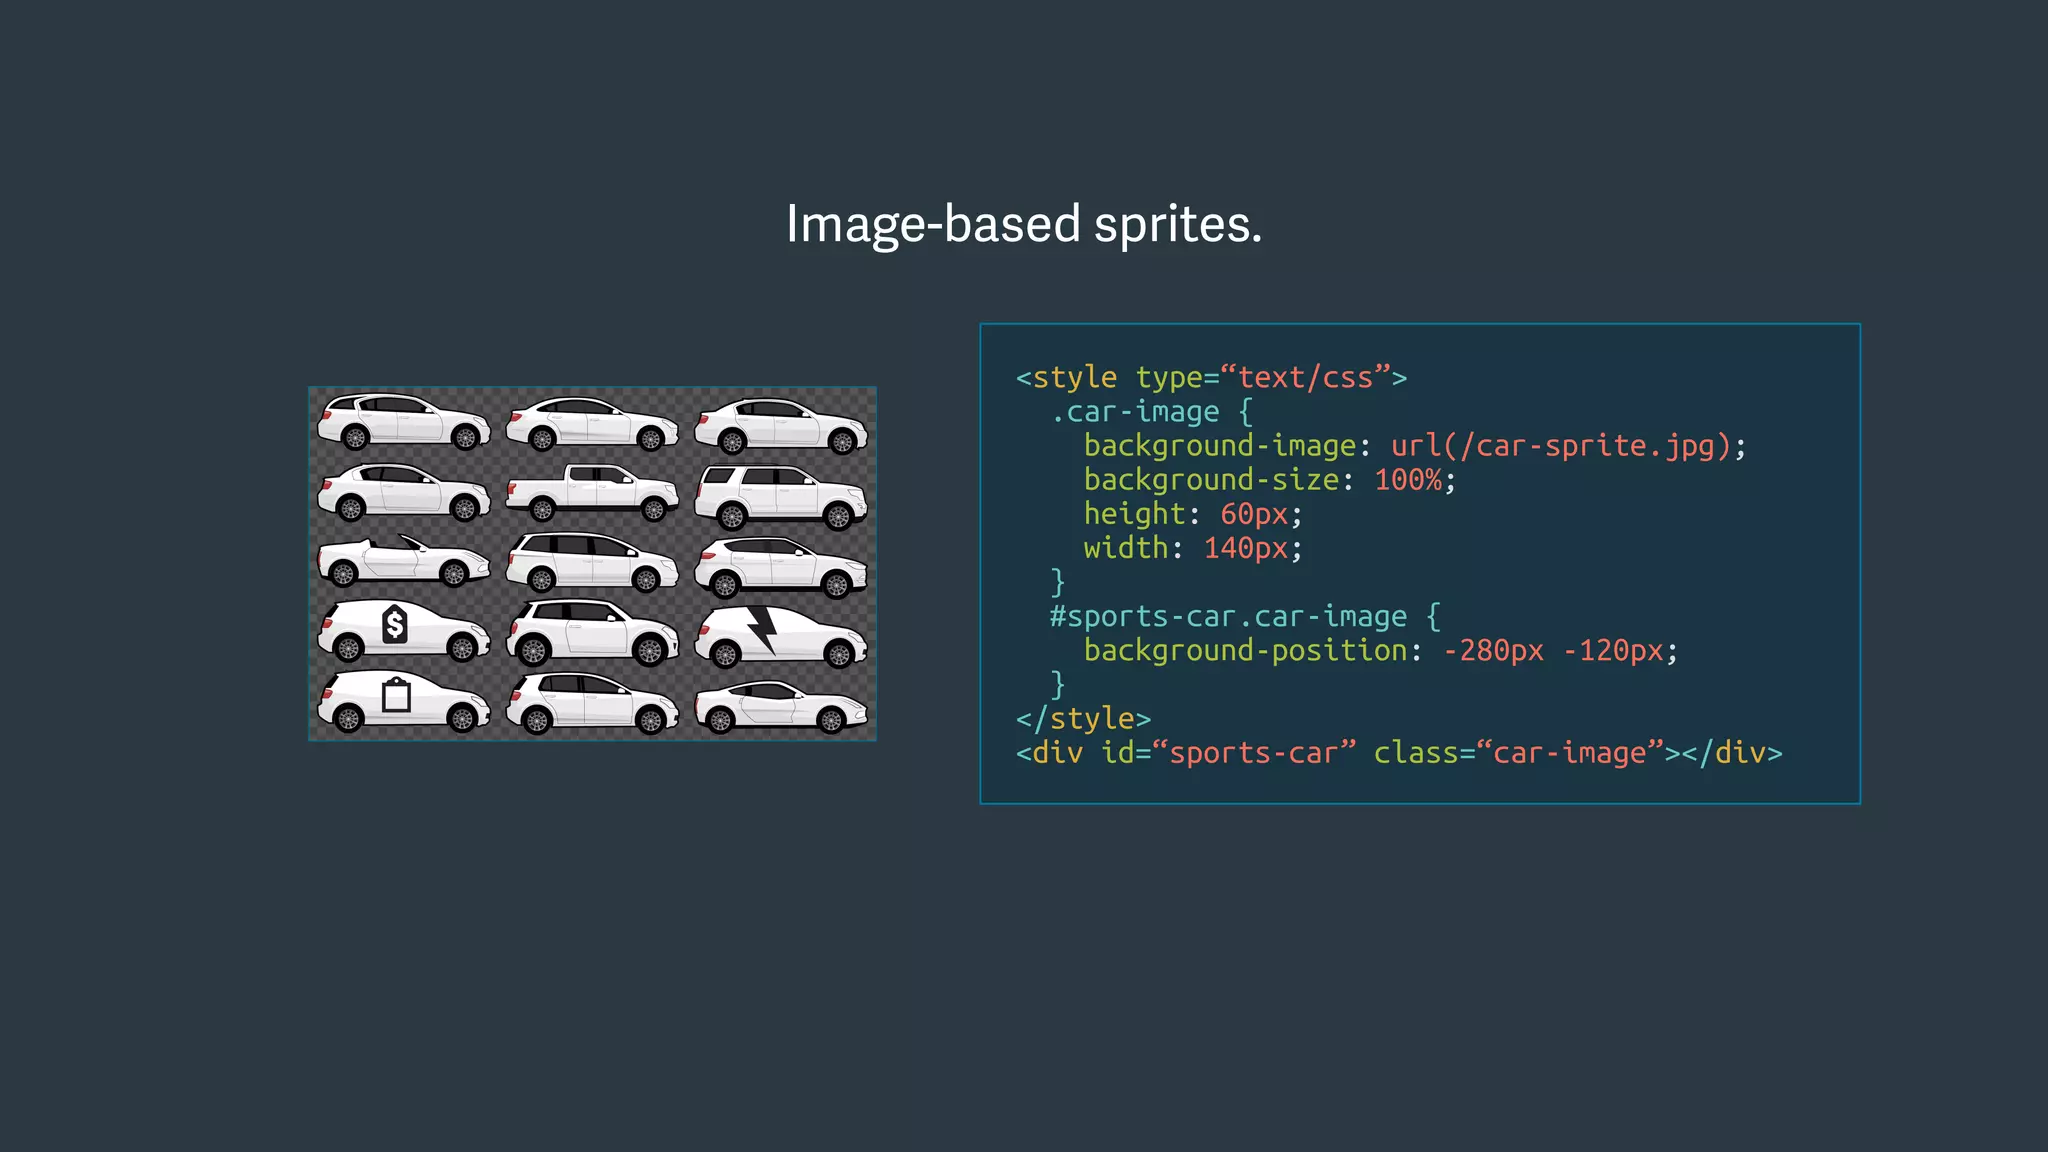Click the car with the clipboard symbol

tap(404, 702)
